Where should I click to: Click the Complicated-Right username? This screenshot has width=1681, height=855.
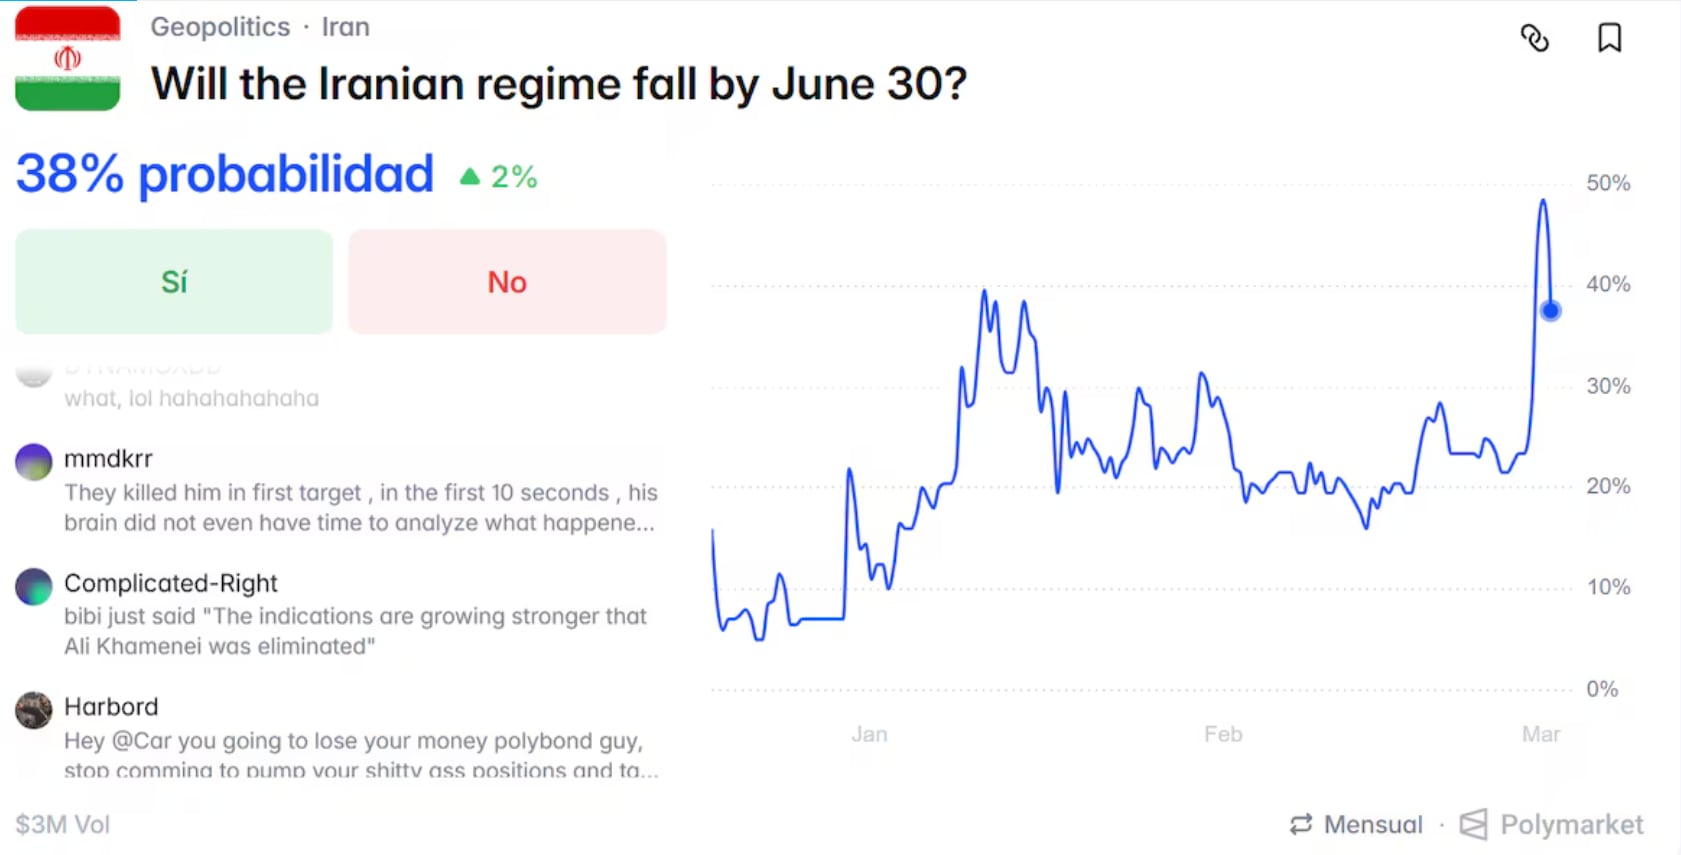(x=171, y=583)
